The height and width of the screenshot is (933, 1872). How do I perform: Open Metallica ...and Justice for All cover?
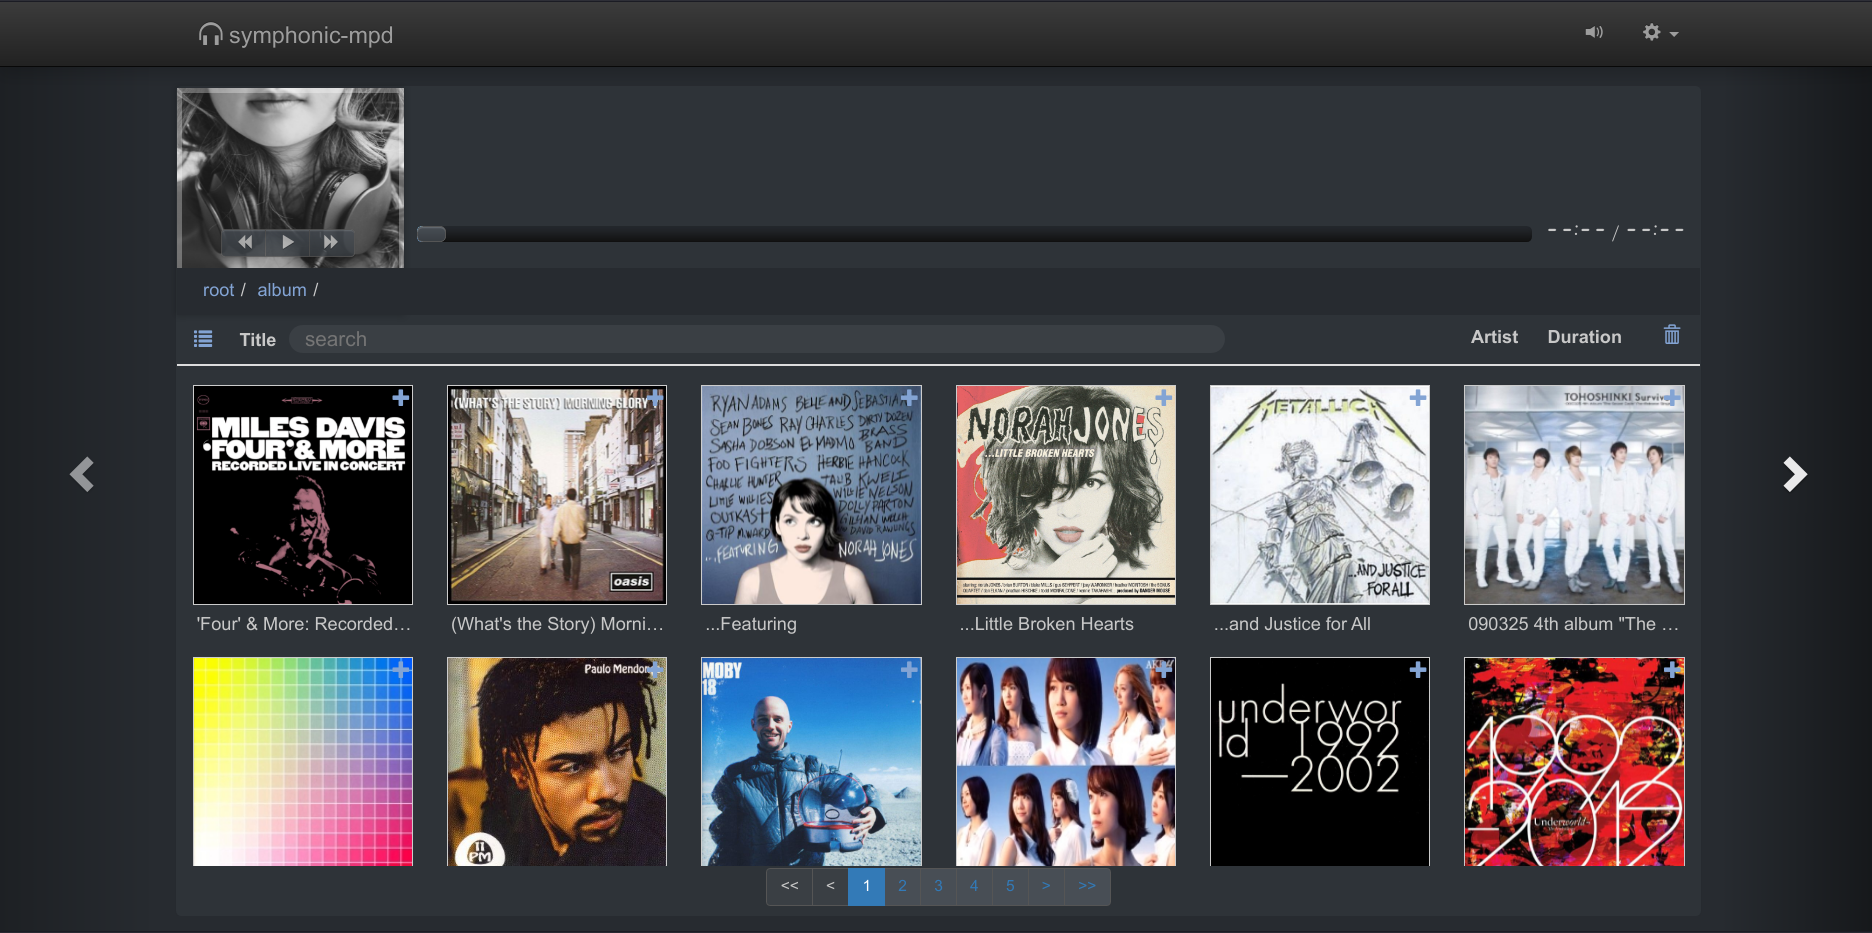[1320, 495]
